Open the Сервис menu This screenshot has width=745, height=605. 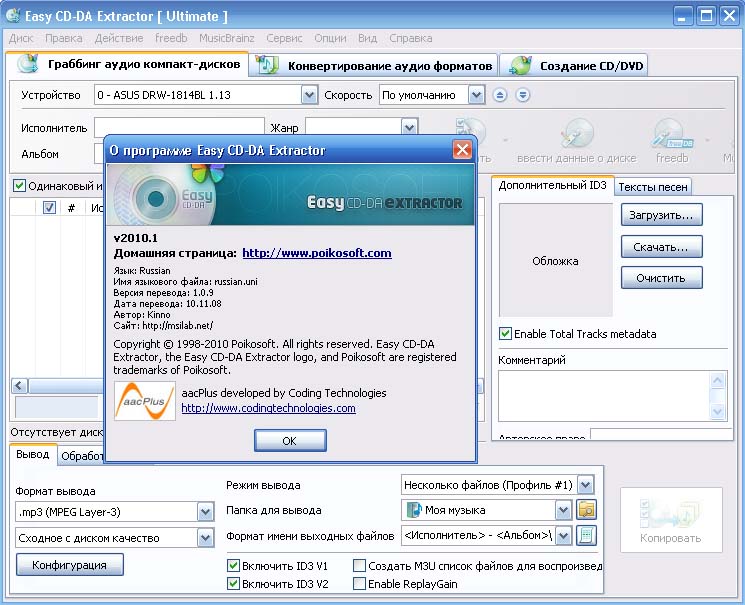pyautogui.click(x=285, y=38)
